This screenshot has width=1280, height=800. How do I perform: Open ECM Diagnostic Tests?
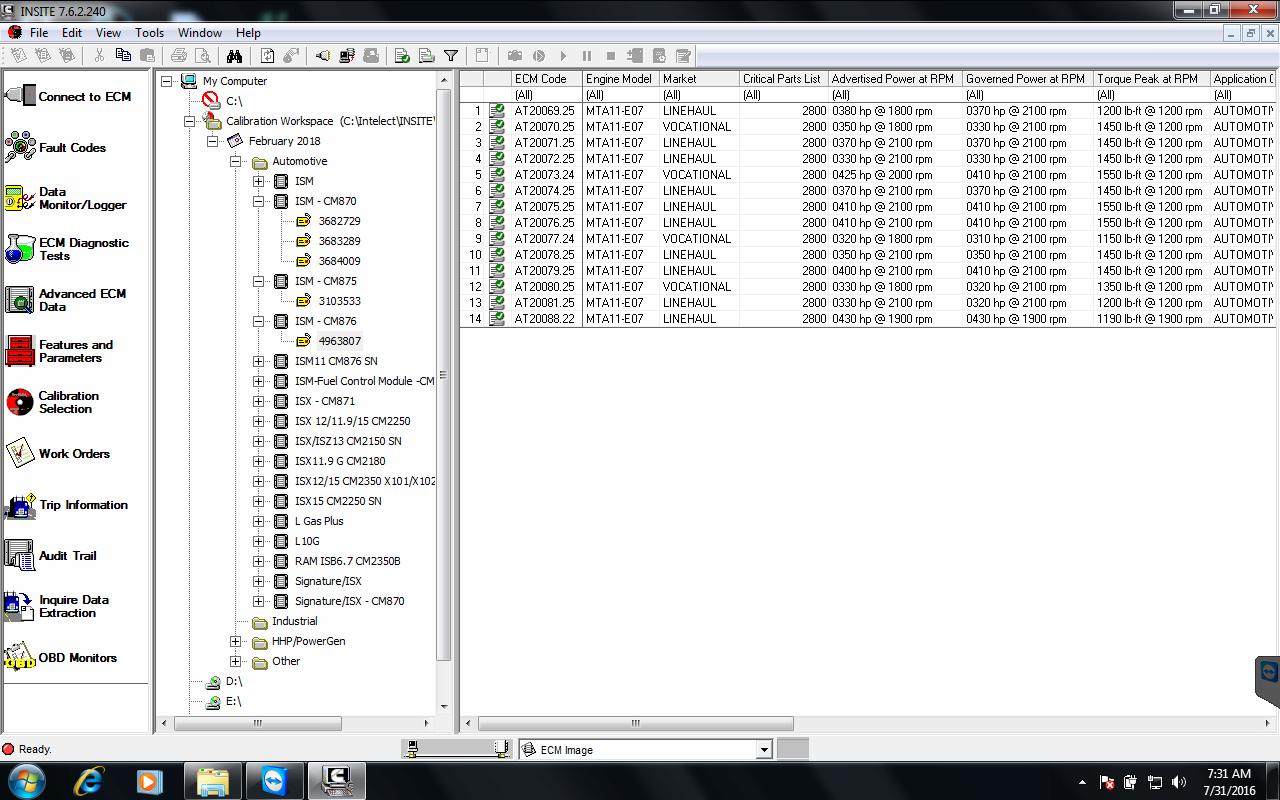click(21, 249)
